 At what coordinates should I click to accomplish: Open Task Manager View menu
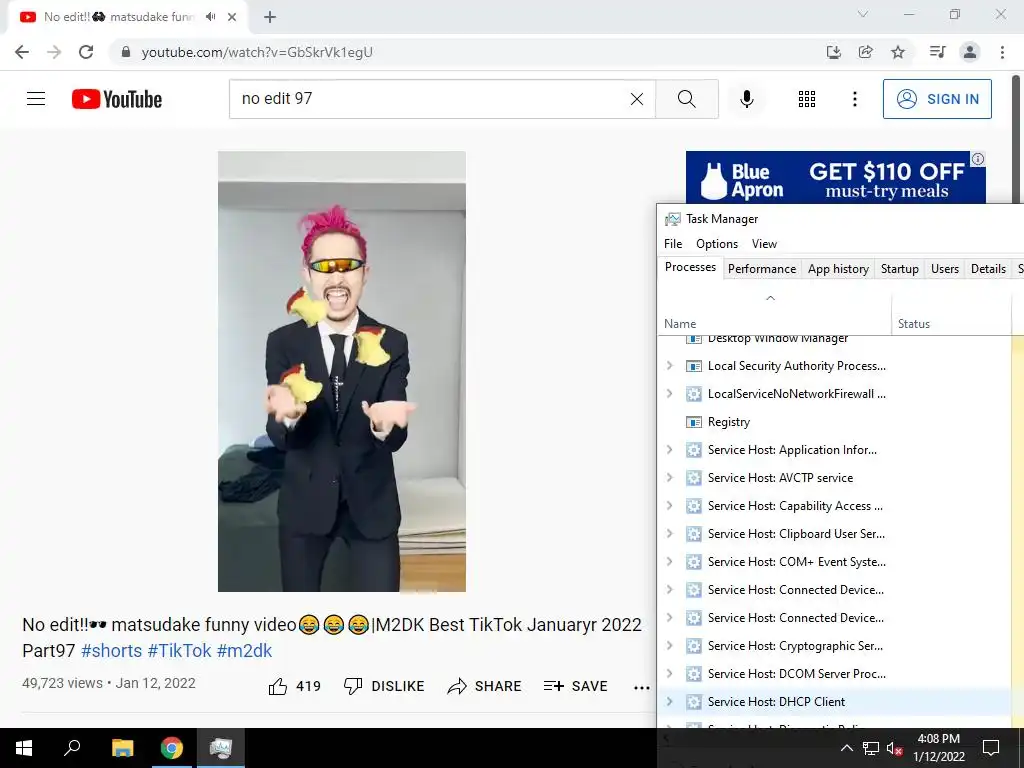[x=764, y=244]
